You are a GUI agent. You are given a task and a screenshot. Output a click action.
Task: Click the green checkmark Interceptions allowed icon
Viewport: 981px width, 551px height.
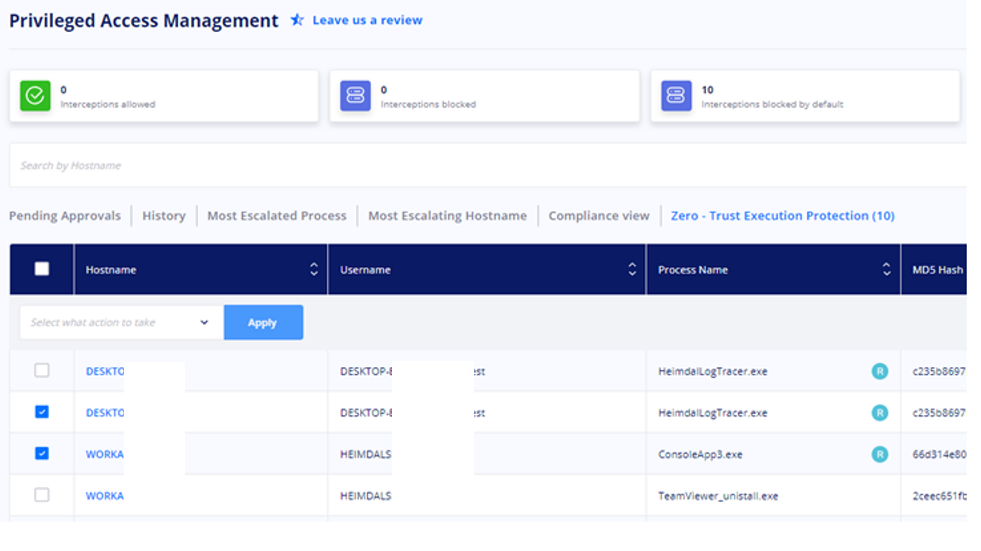tap(35, 96)
